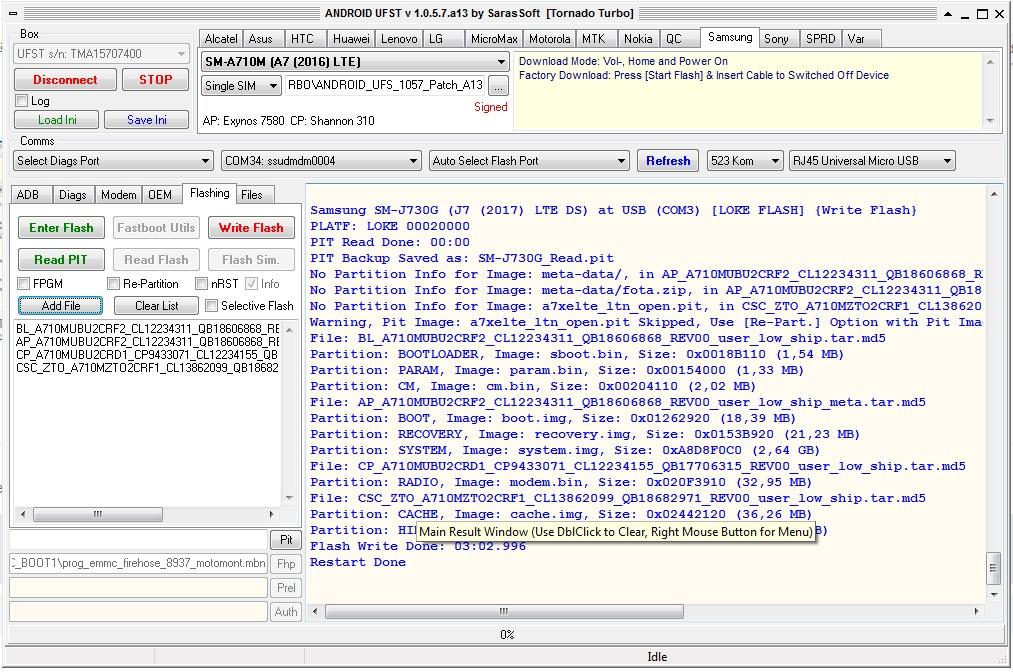Click the STOP button
This screenshot has height=672, width=1013.
pos(156,79)
